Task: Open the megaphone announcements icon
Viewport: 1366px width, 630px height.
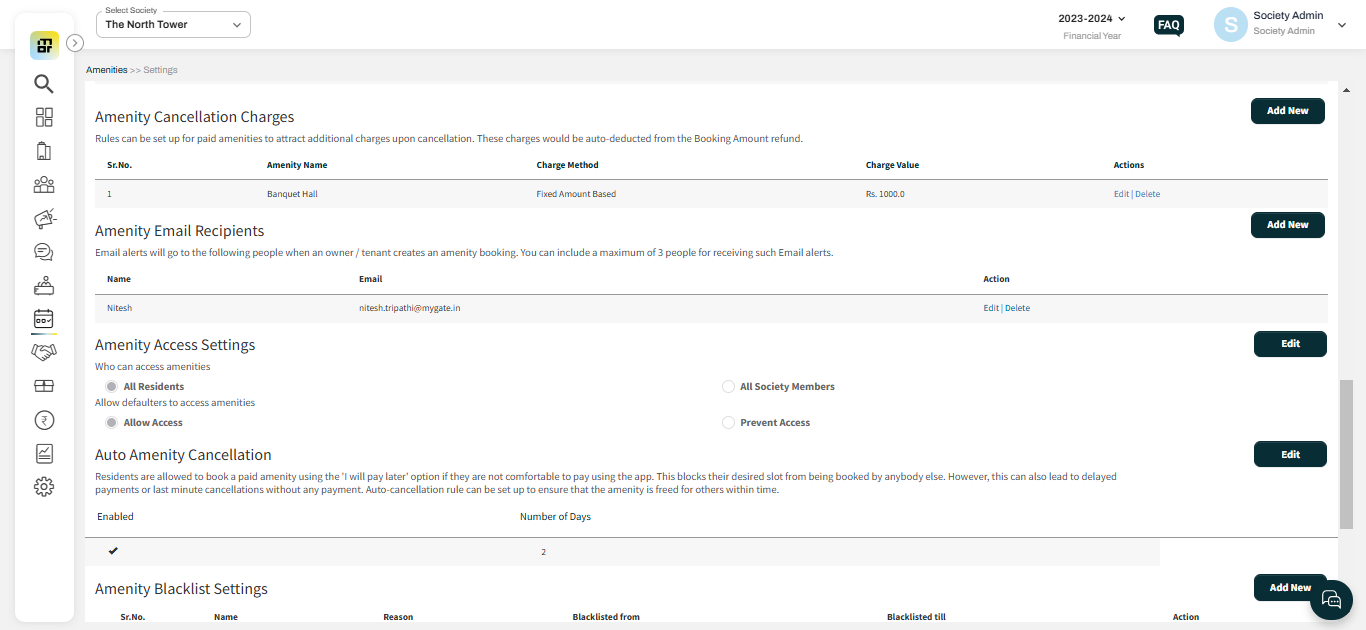Action: (x=44, y=218)
